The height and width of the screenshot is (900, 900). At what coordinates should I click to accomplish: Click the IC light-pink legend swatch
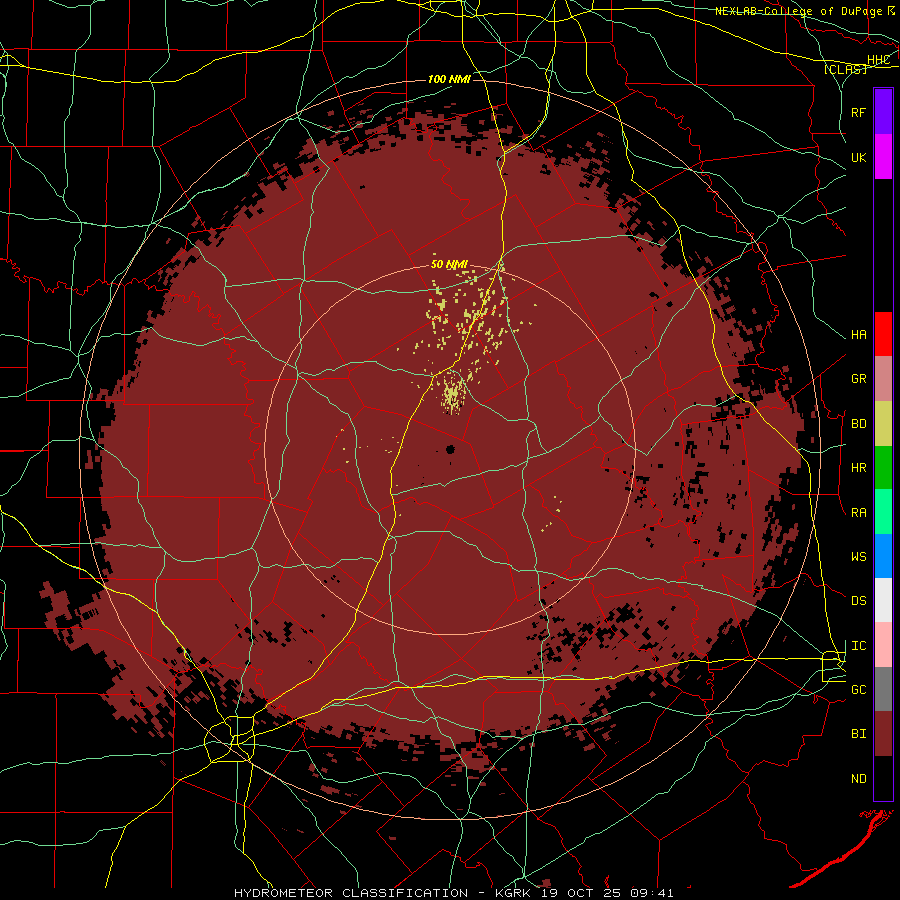pos(883,645)
